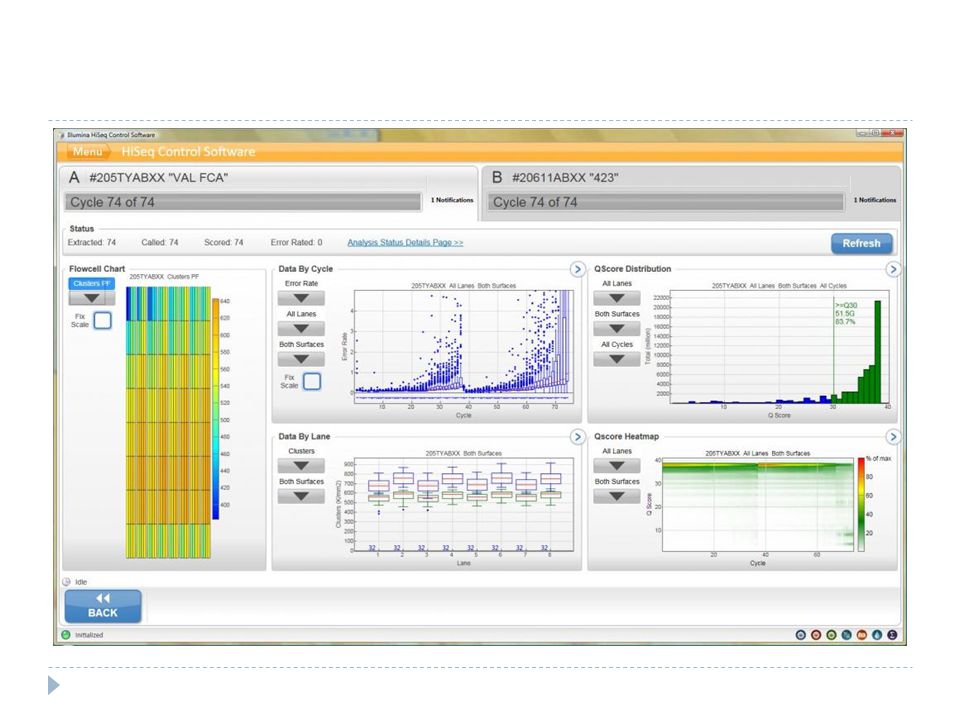Viewport: 960px width, 720px height.
Task: Open the Menu in the orange header
Action: pos(88,152)
